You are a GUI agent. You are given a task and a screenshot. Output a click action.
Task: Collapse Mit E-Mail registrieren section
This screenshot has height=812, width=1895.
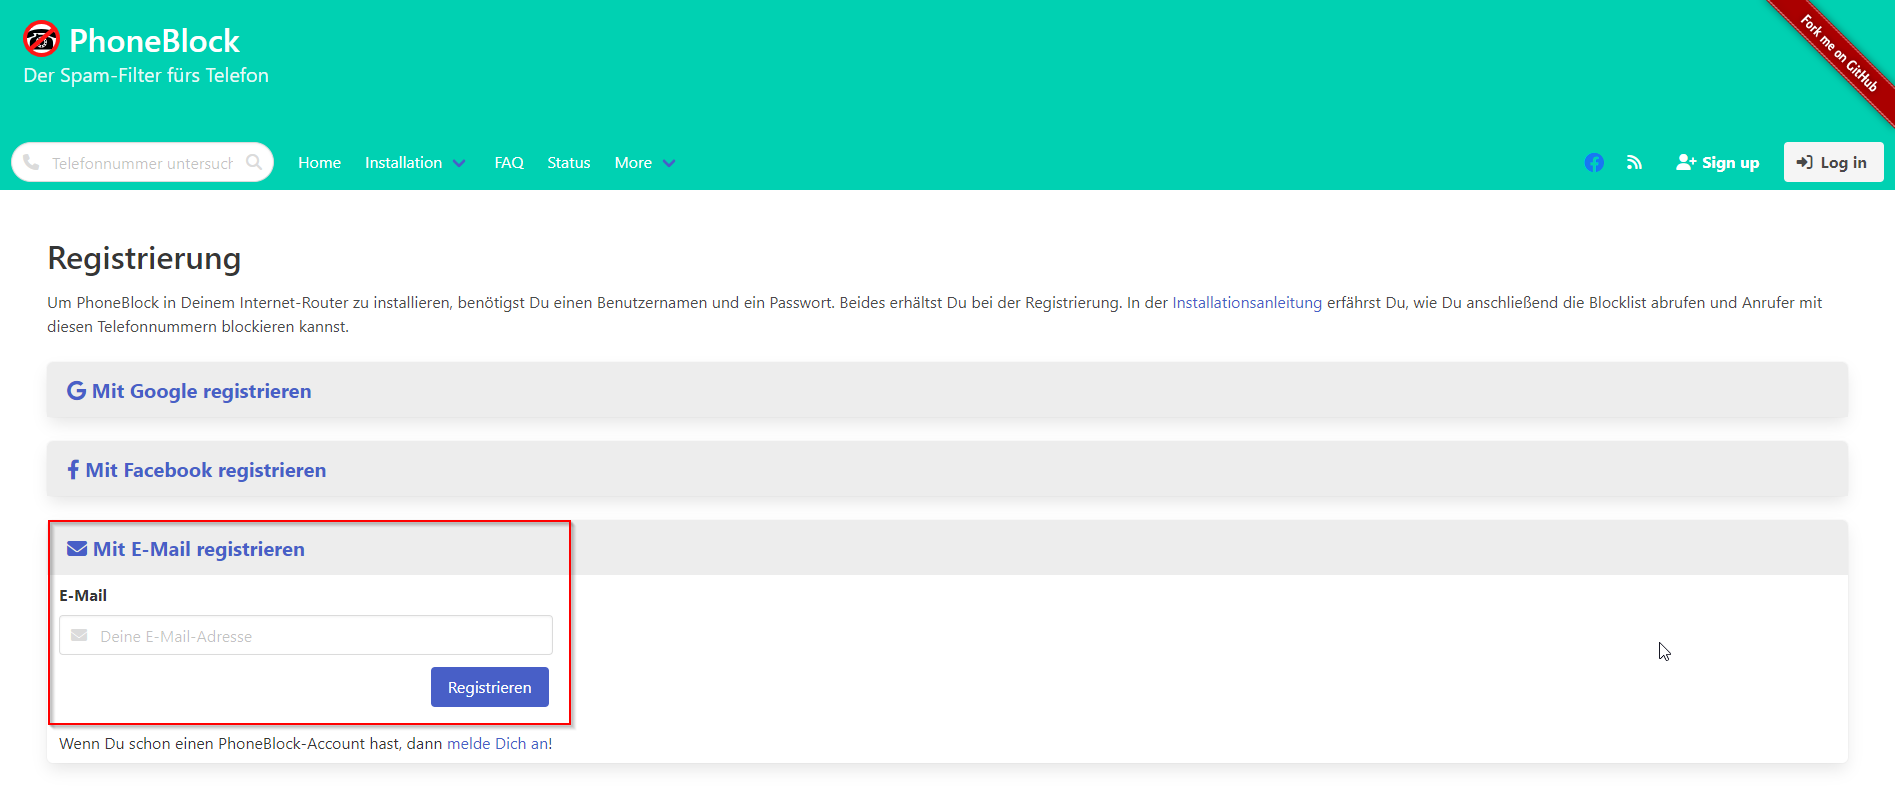point(198,549)
